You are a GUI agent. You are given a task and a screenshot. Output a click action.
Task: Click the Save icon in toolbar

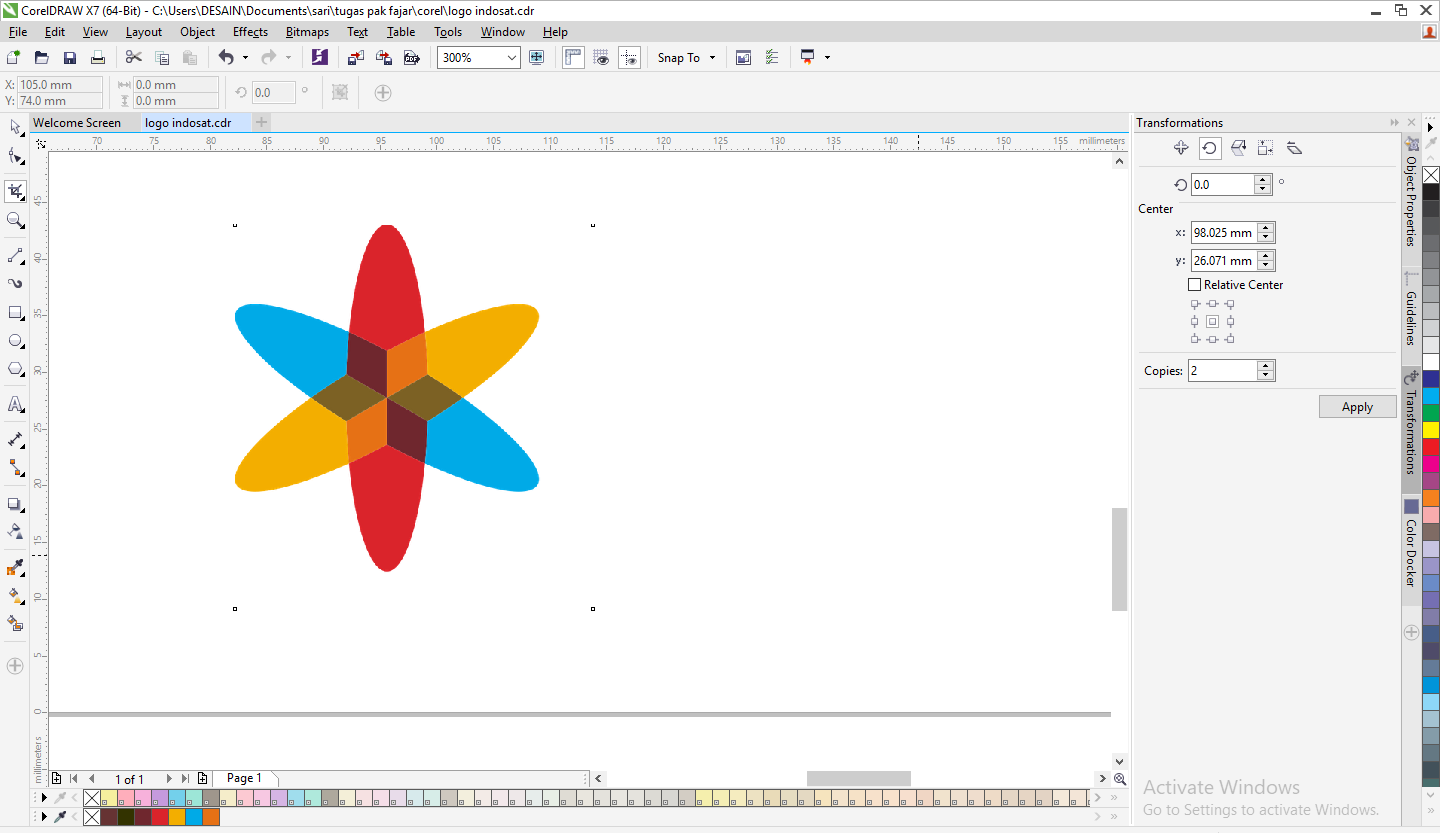click(70, 58)
